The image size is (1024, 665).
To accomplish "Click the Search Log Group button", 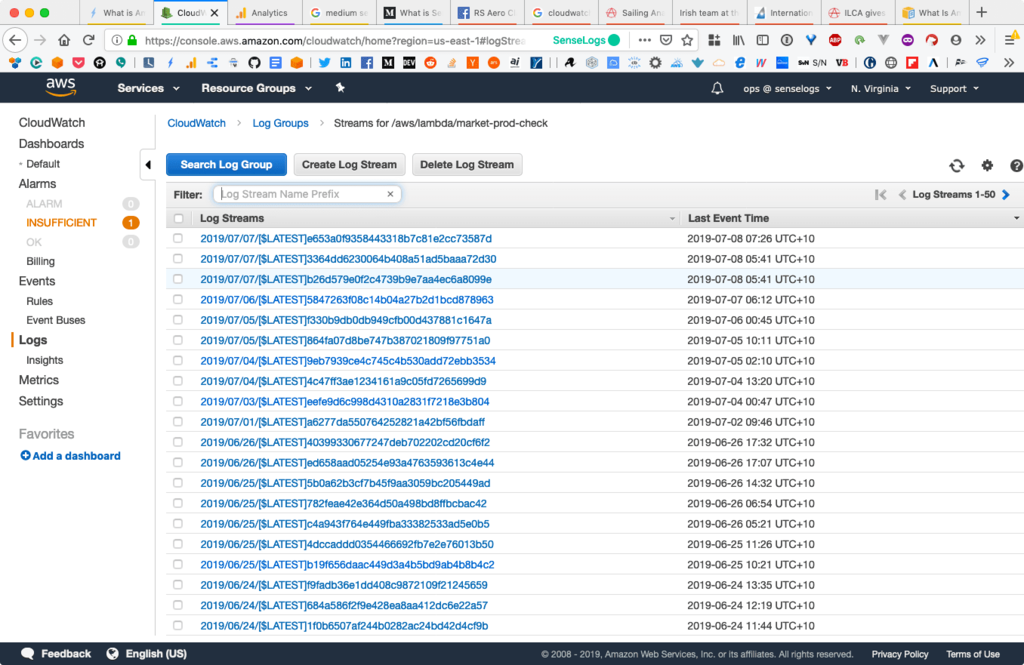I will [x=226, y=165].
